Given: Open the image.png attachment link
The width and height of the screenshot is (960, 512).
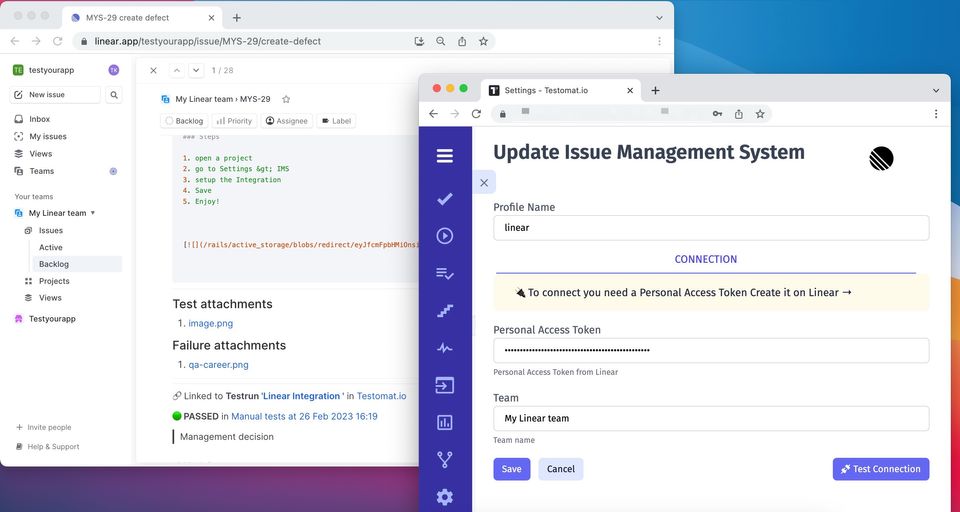Looking at the screenshot, I should pyautogui.click(x=211, y=323).
